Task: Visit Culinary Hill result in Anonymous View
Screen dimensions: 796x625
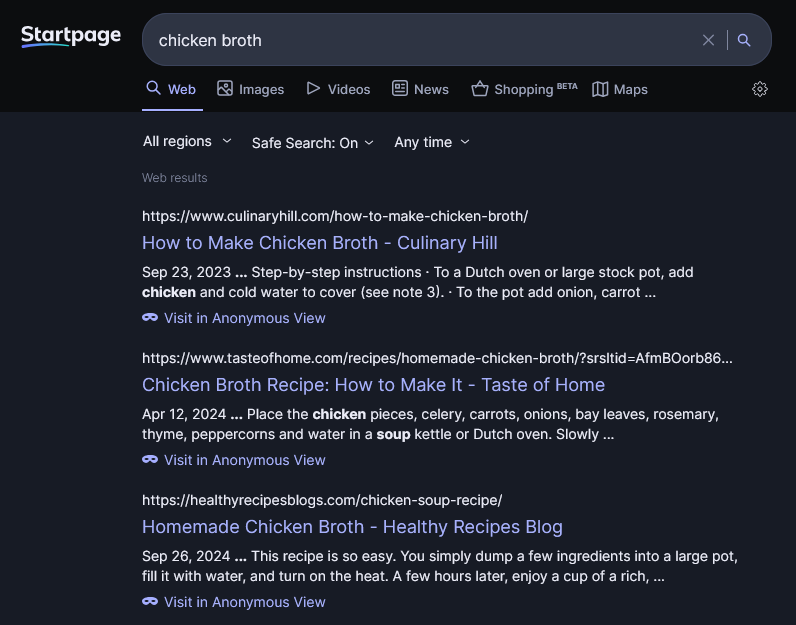Action: (234, 318)
